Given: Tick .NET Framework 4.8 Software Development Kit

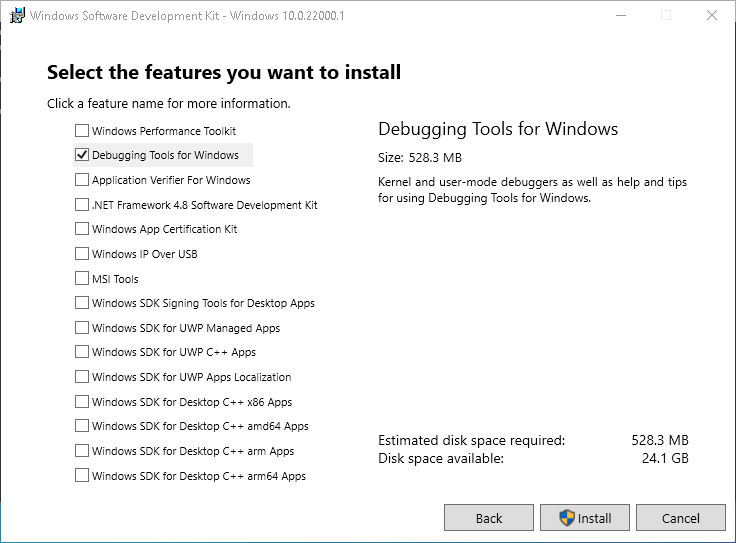Looking at the screenshot, I should pyautogui.click(x=82, y=205).
